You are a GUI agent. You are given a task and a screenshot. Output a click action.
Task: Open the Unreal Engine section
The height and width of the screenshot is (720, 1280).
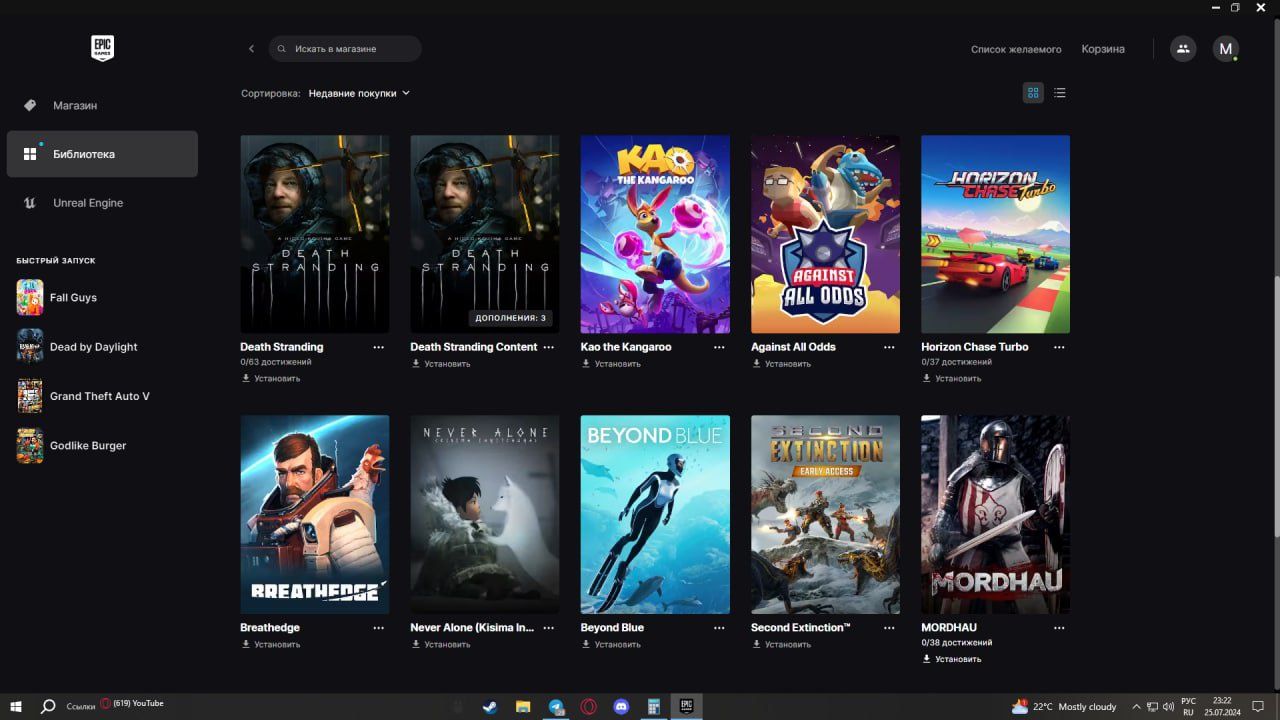tap(102, 203)
